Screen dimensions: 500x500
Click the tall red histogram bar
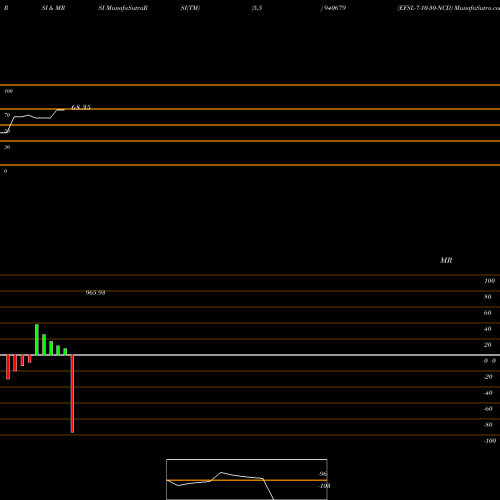tap(72, 394)
